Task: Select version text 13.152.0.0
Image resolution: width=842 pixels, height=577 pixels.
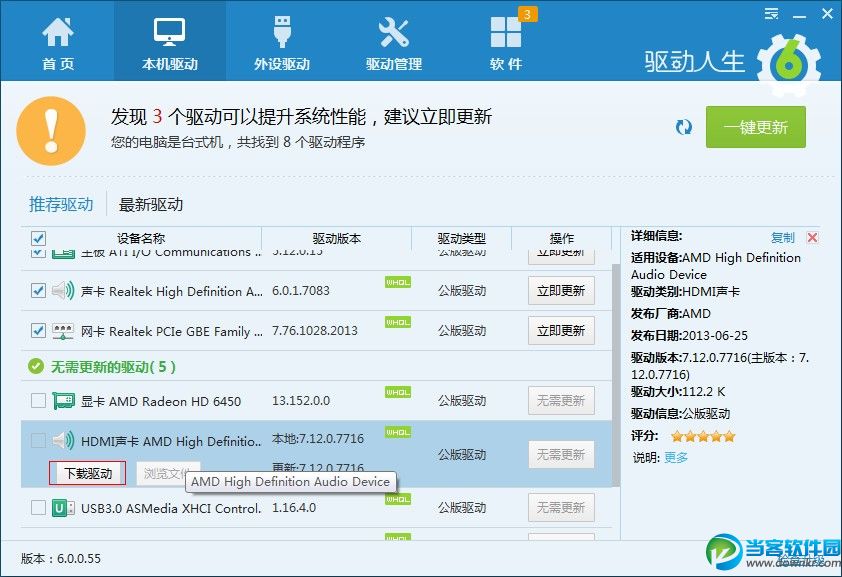Action: 301,400
